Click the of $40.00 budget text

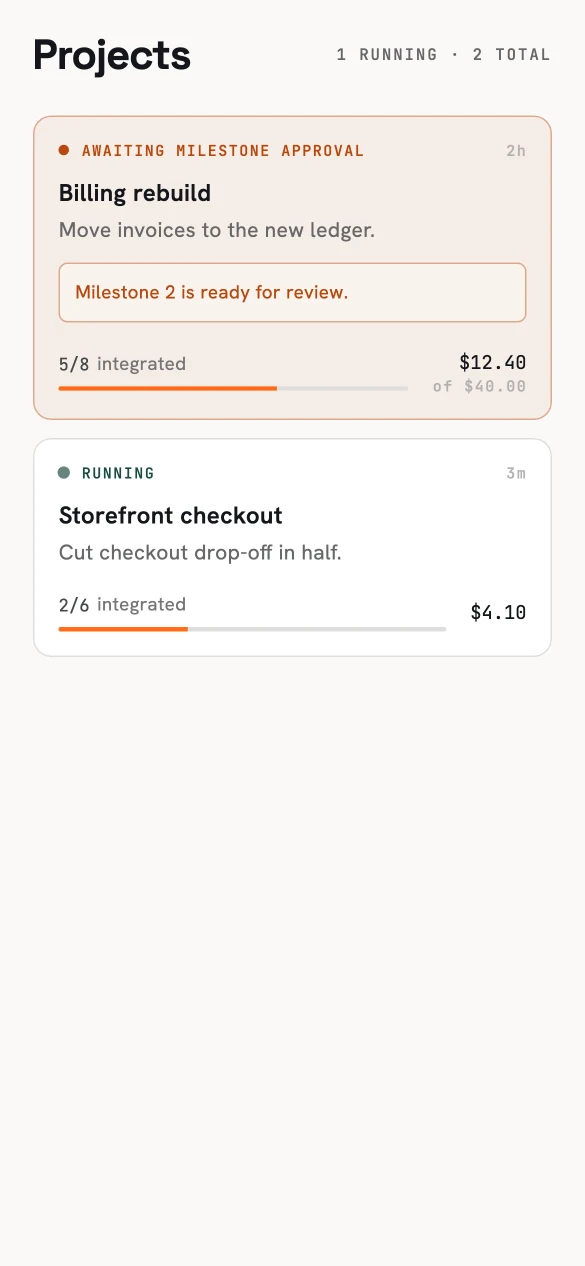coord(479,386)
